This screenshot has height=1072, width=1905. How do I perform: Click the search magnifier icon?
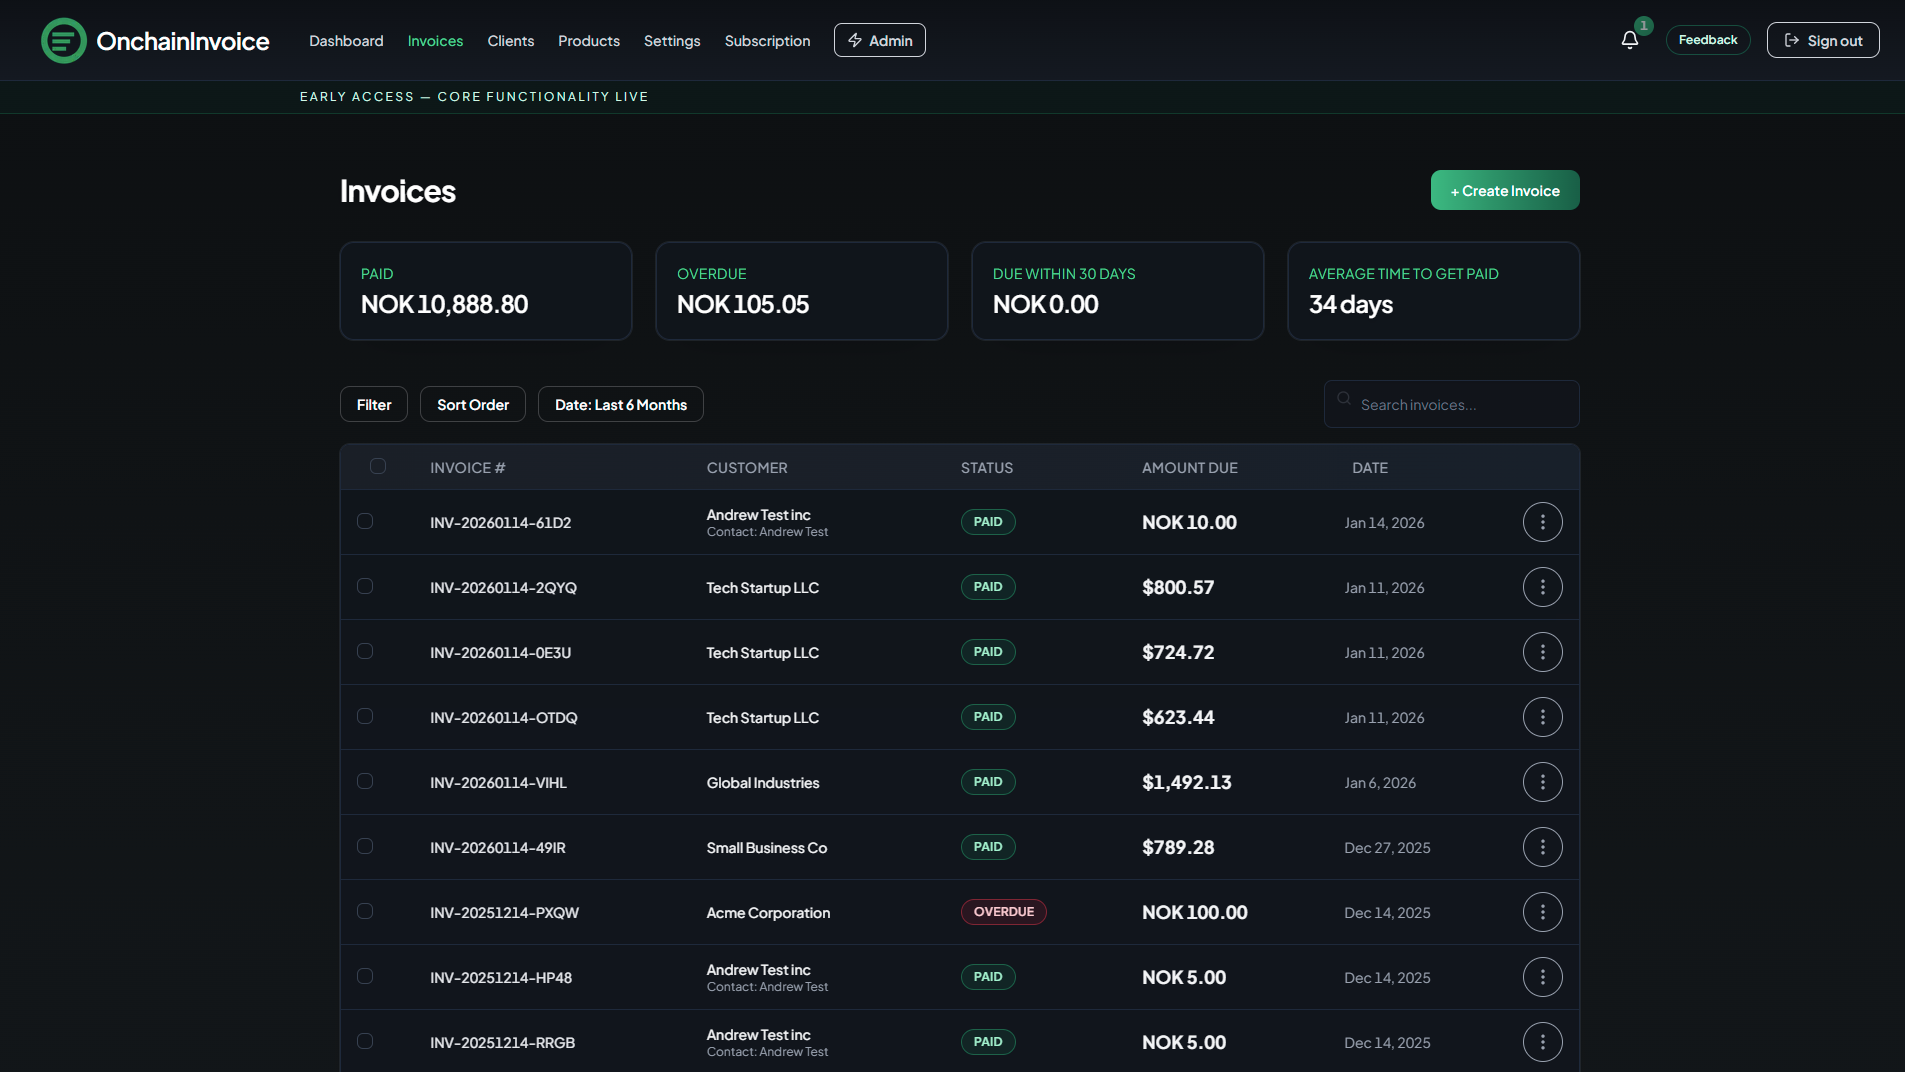[1344, 398]
